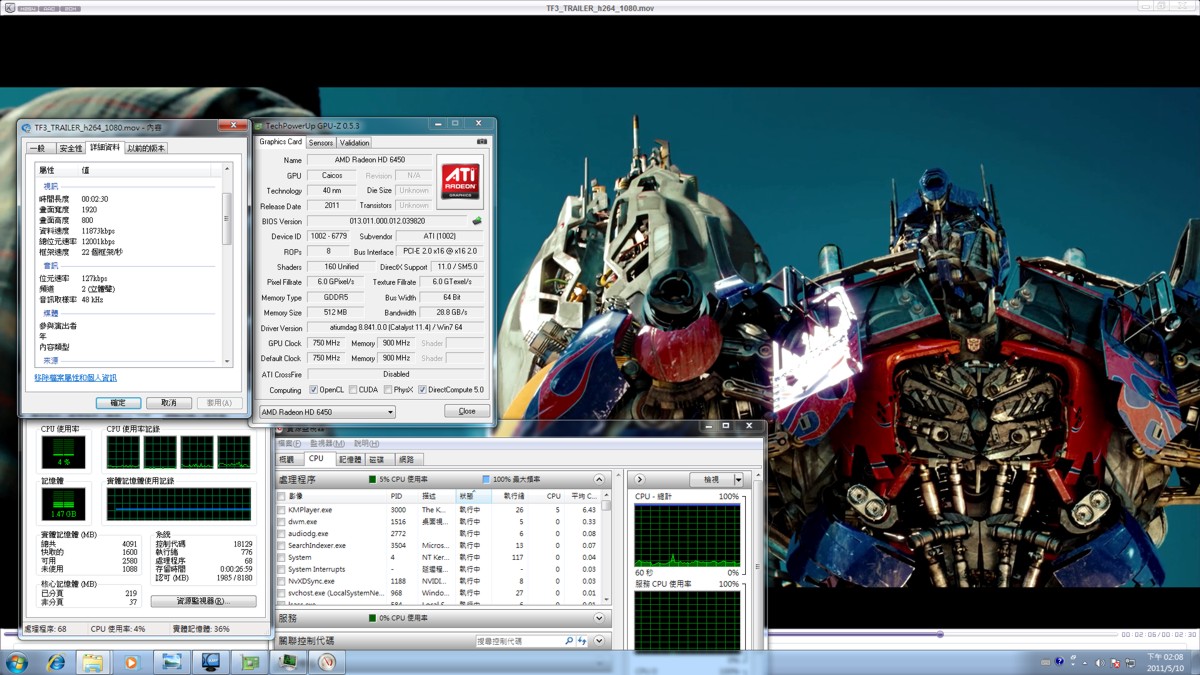The image size is (1200, 675).
Task: Check the KMPlayer.exe process checkbox
Action: coord(282,510)
